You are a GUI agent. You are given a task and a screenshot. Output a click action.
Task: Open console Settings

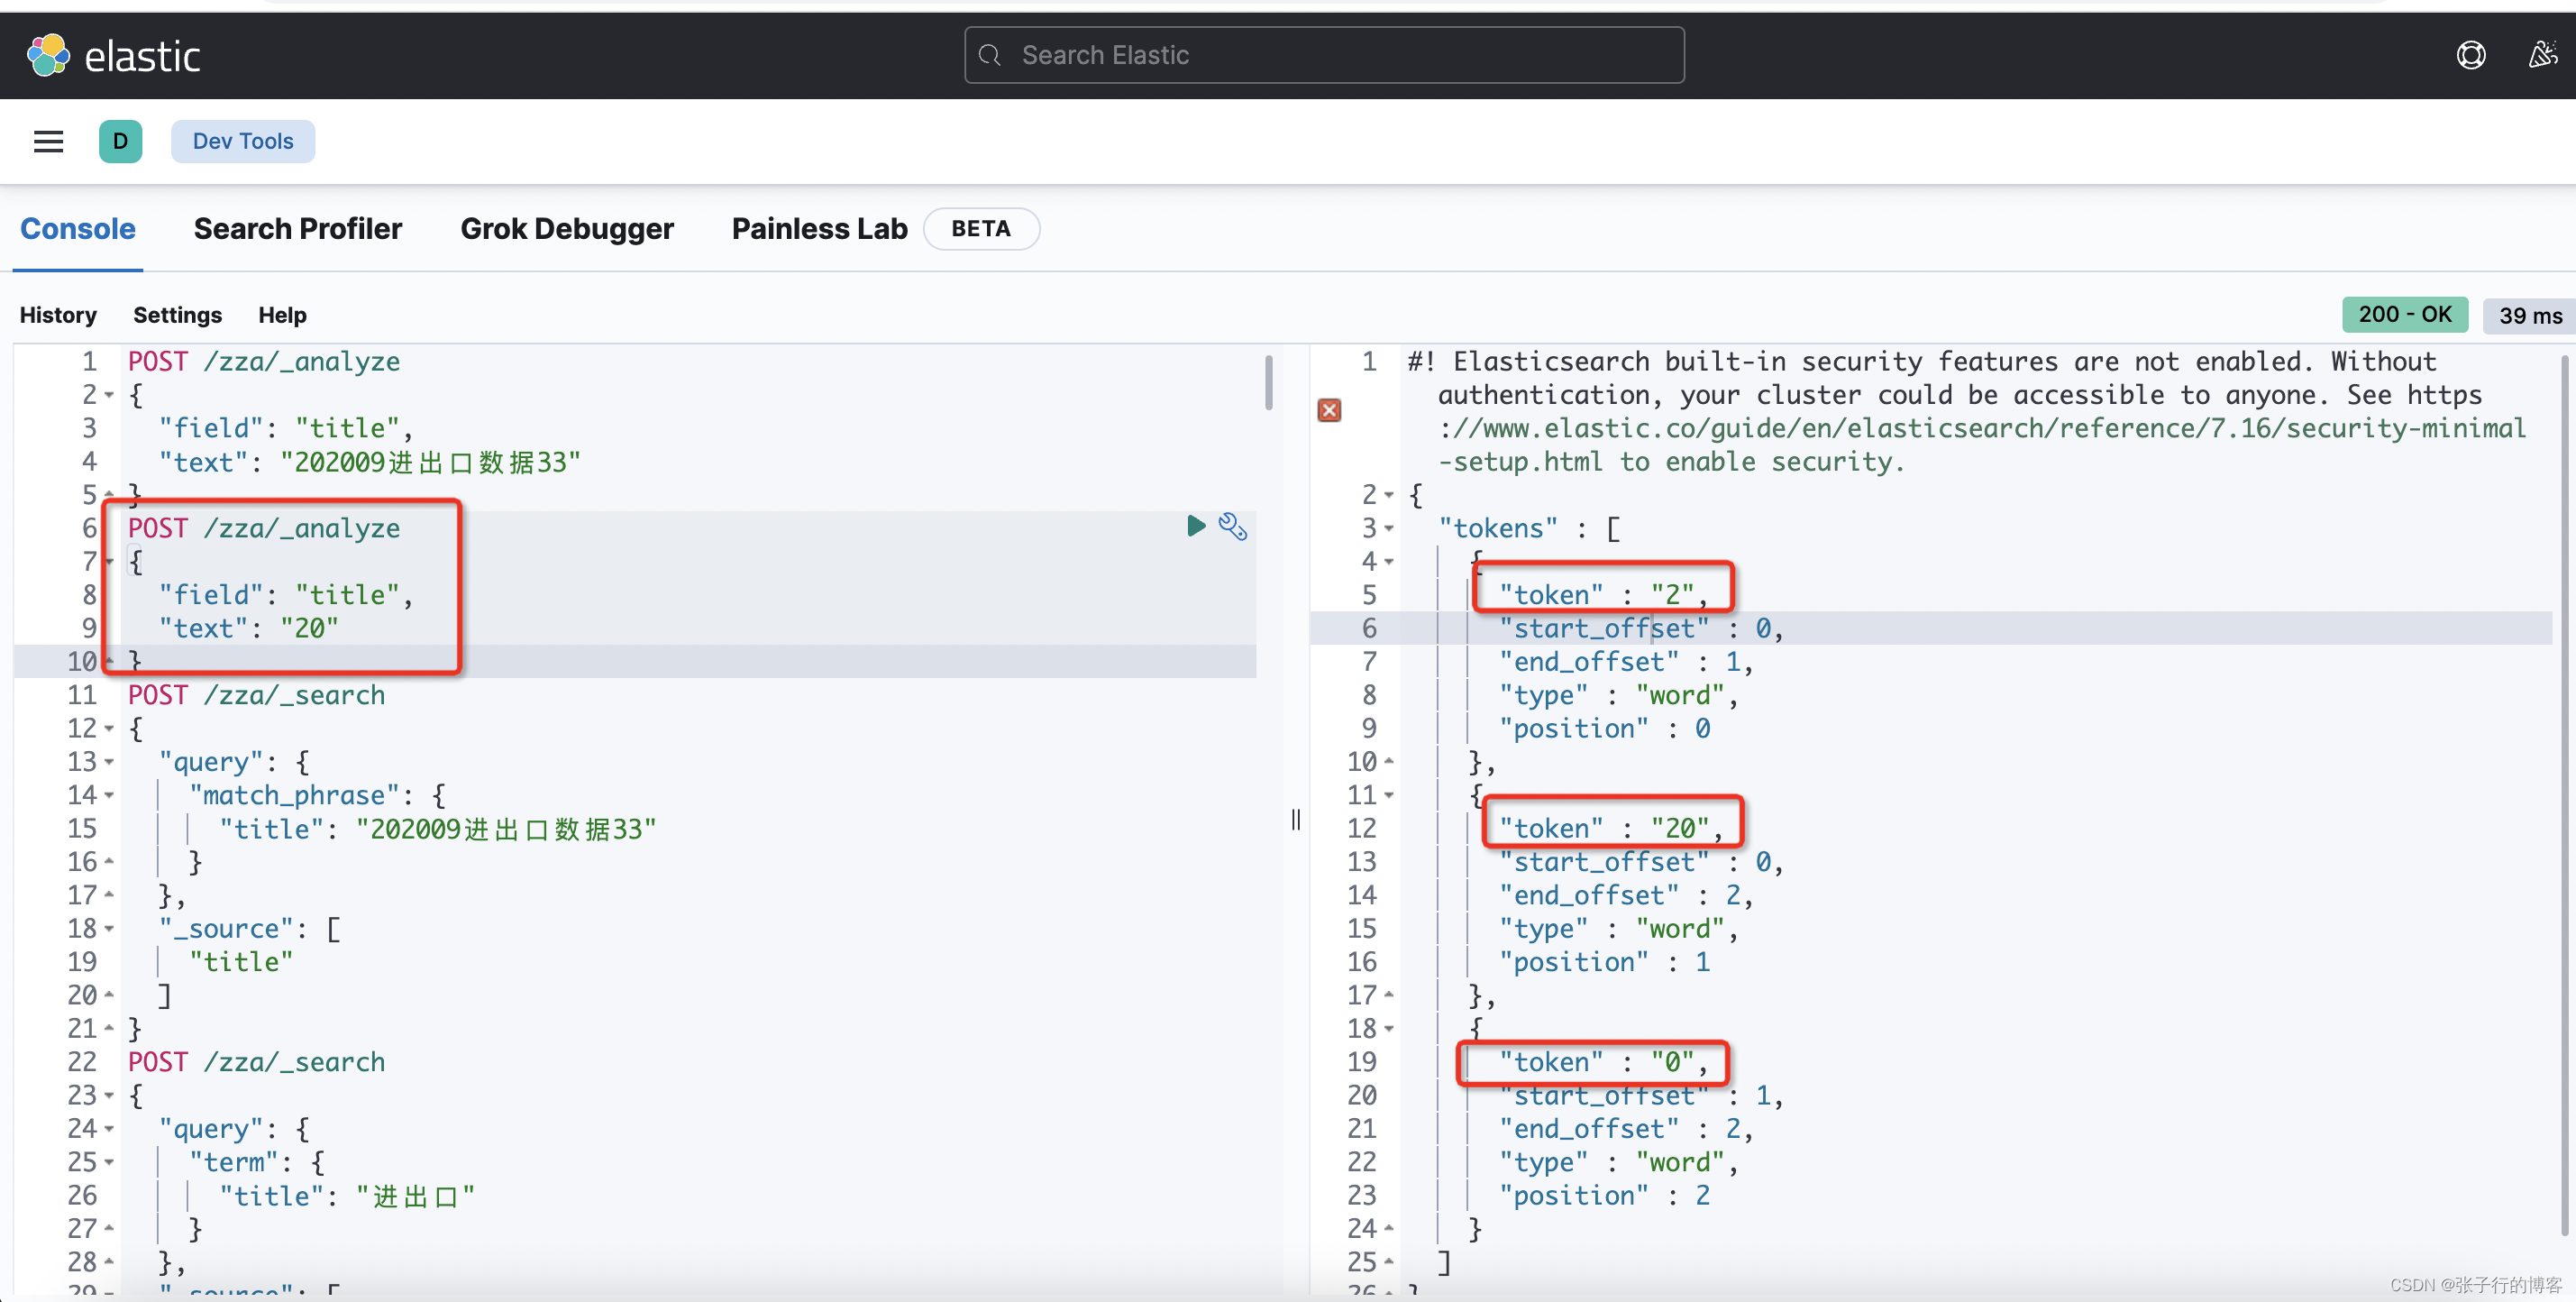tap(177, 315)
